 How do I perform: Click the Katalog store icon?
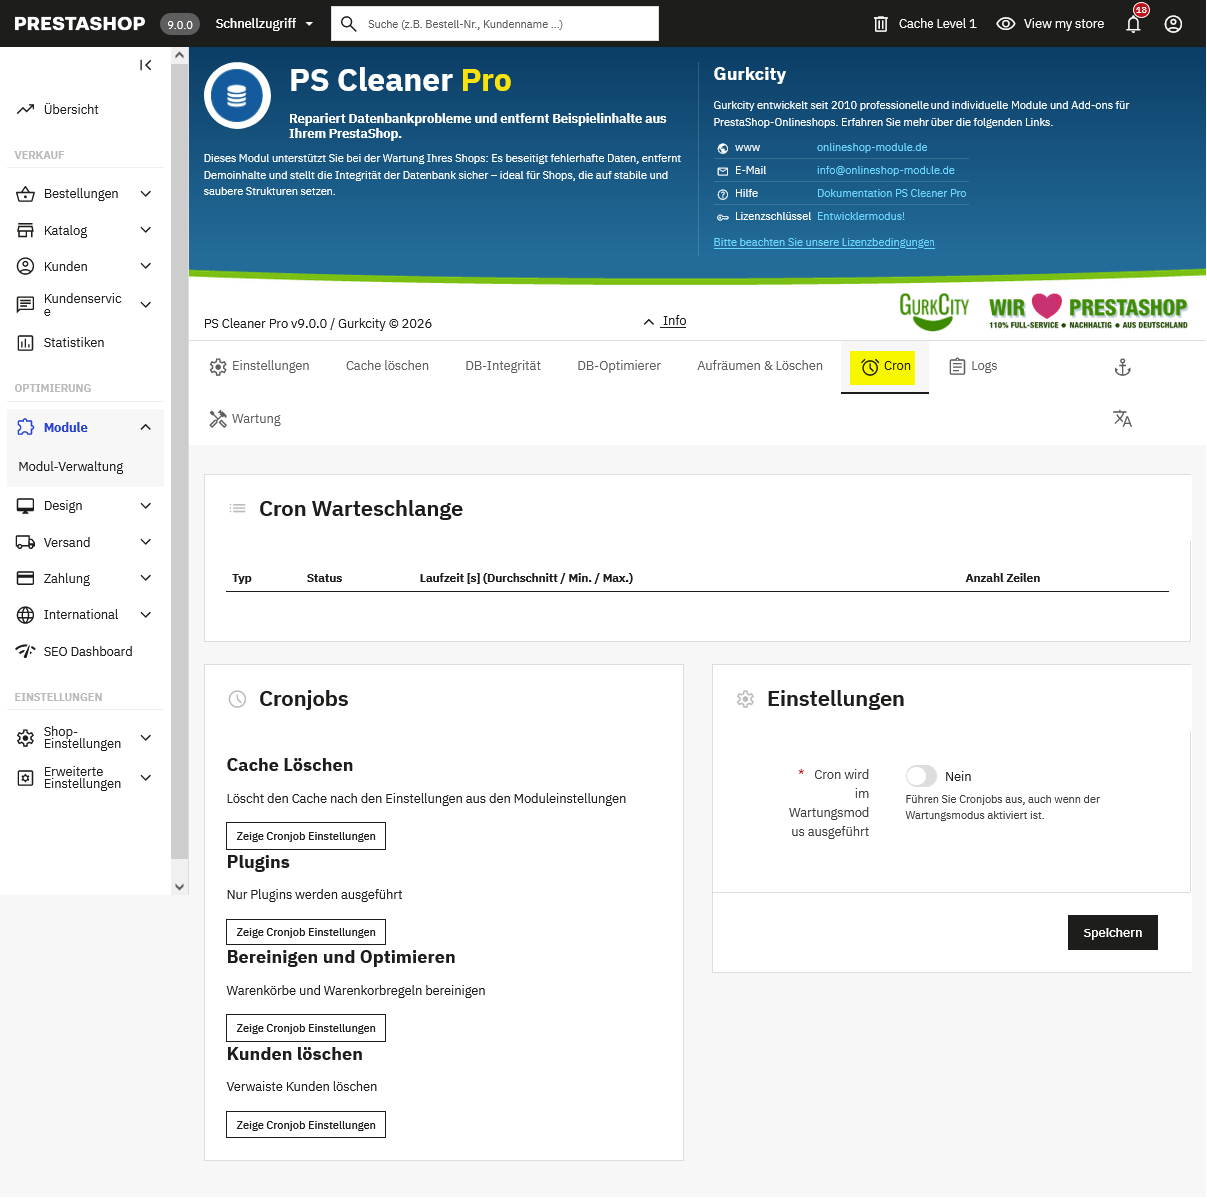coord(26,231)
